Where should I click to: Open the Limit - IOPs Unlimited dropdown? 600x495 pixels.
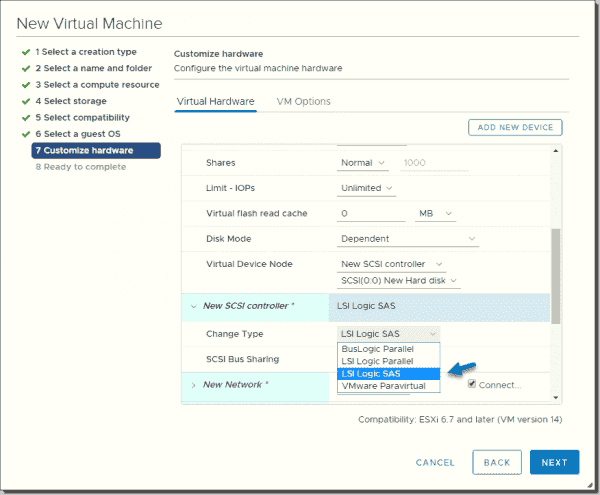pos(367,188)
